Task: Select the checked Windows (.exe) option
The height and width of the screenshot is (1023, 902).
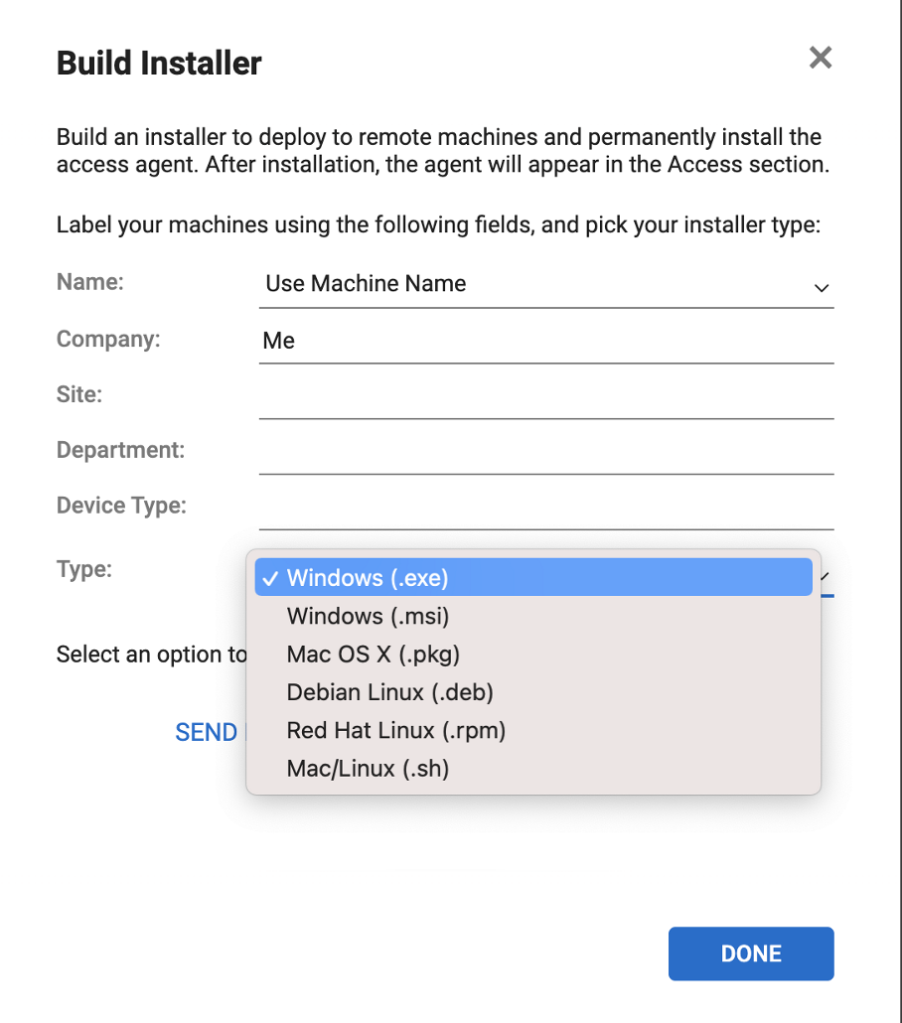Action: coord(533,577)
